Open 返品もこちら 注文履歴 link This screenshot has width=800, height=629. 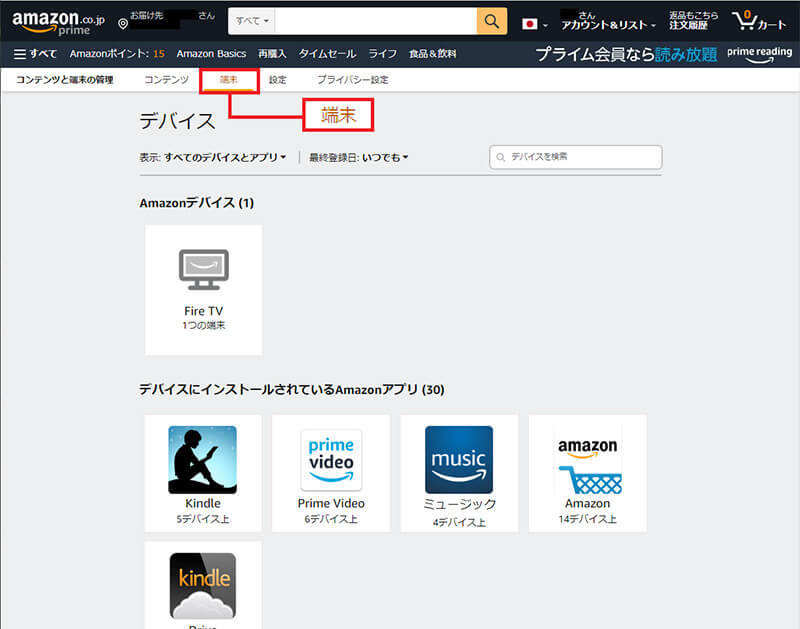click(693, 20)
